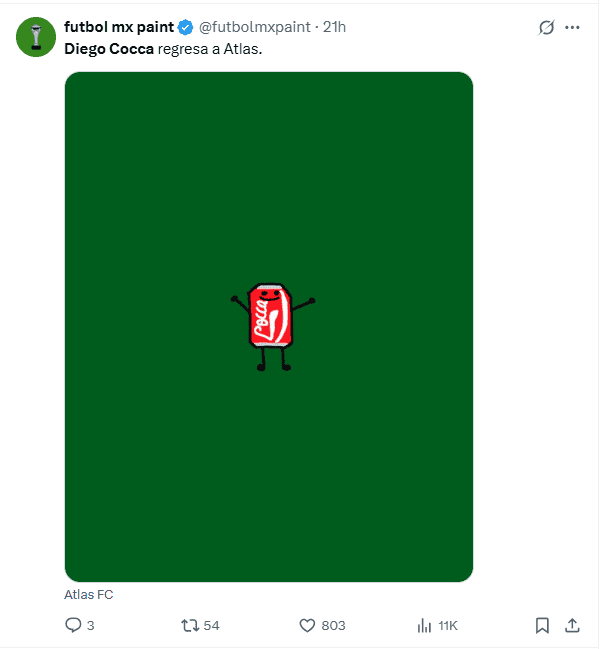Click the futbol mx paint display name
The height and width of the screenshot is (649, 608).
tap(118, 27)
